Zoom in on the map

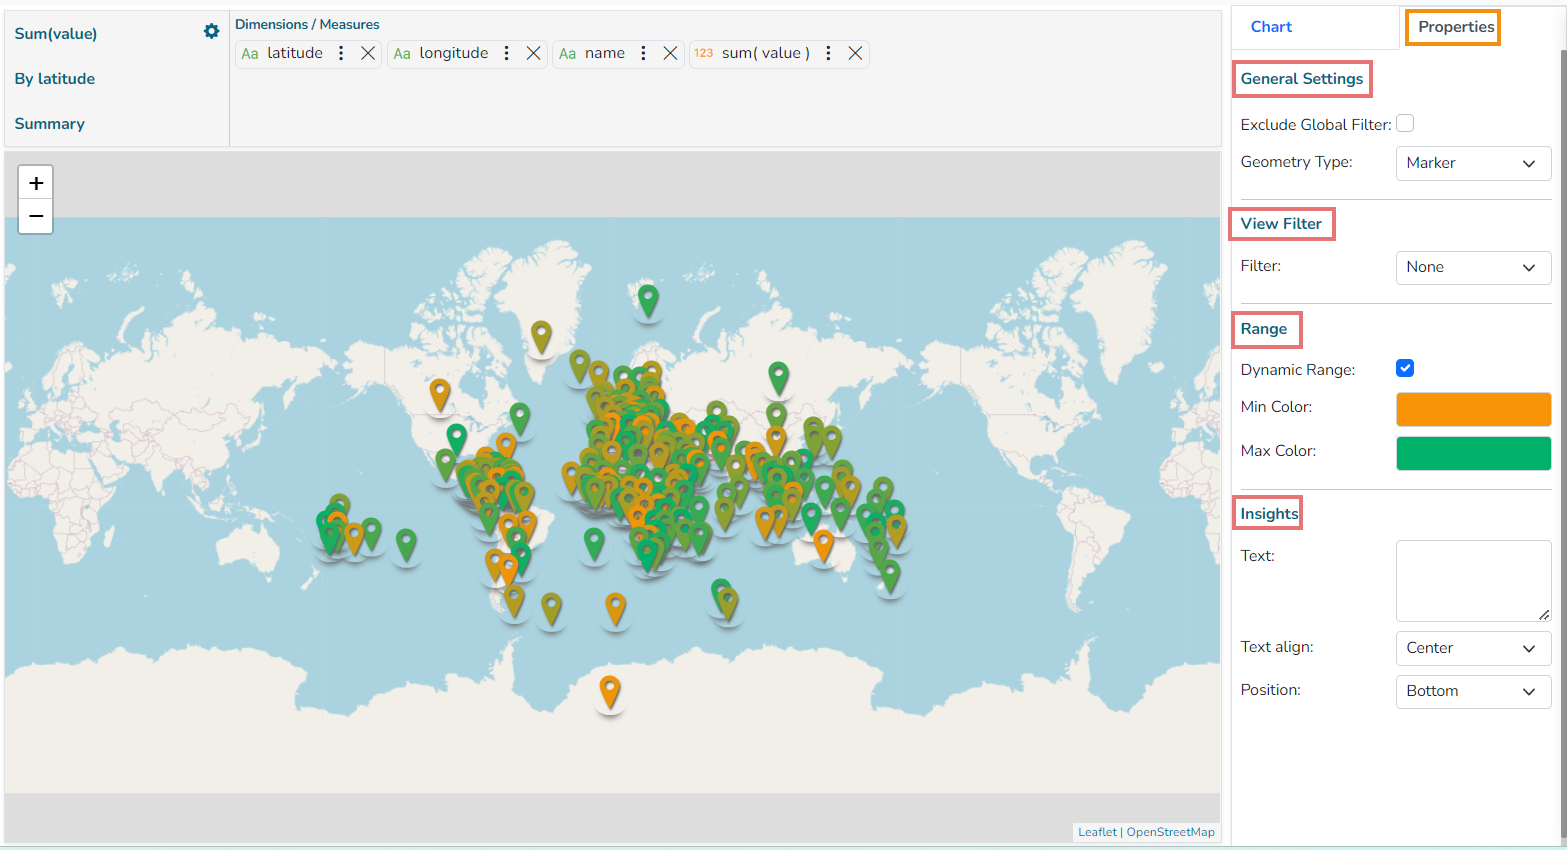pyautogui.click(x=36, y=183)
